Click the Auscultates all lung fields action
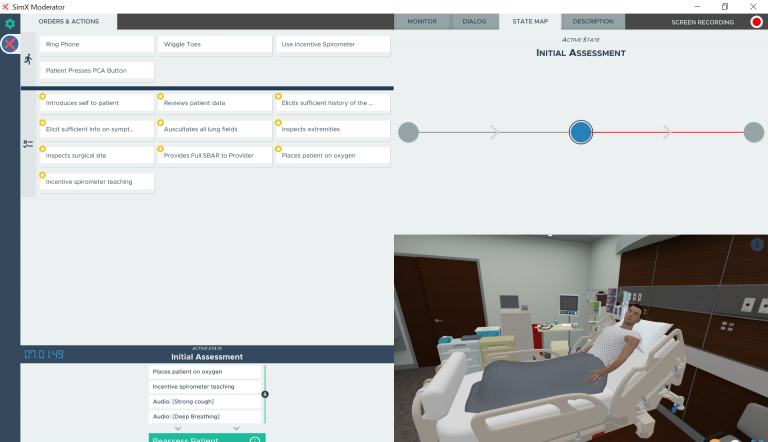Screen dimensions: 768x442 click(215, 129)
